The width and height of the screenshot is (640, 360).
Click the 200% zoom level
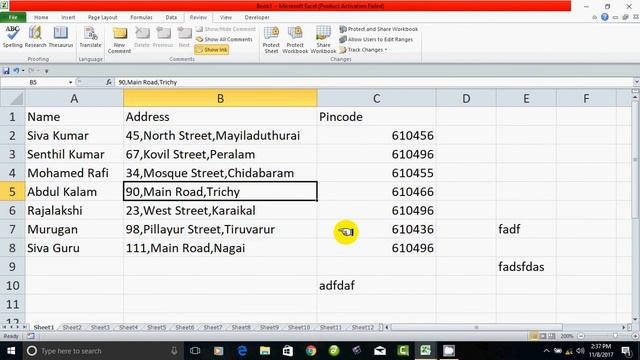[x=567, y=336]
